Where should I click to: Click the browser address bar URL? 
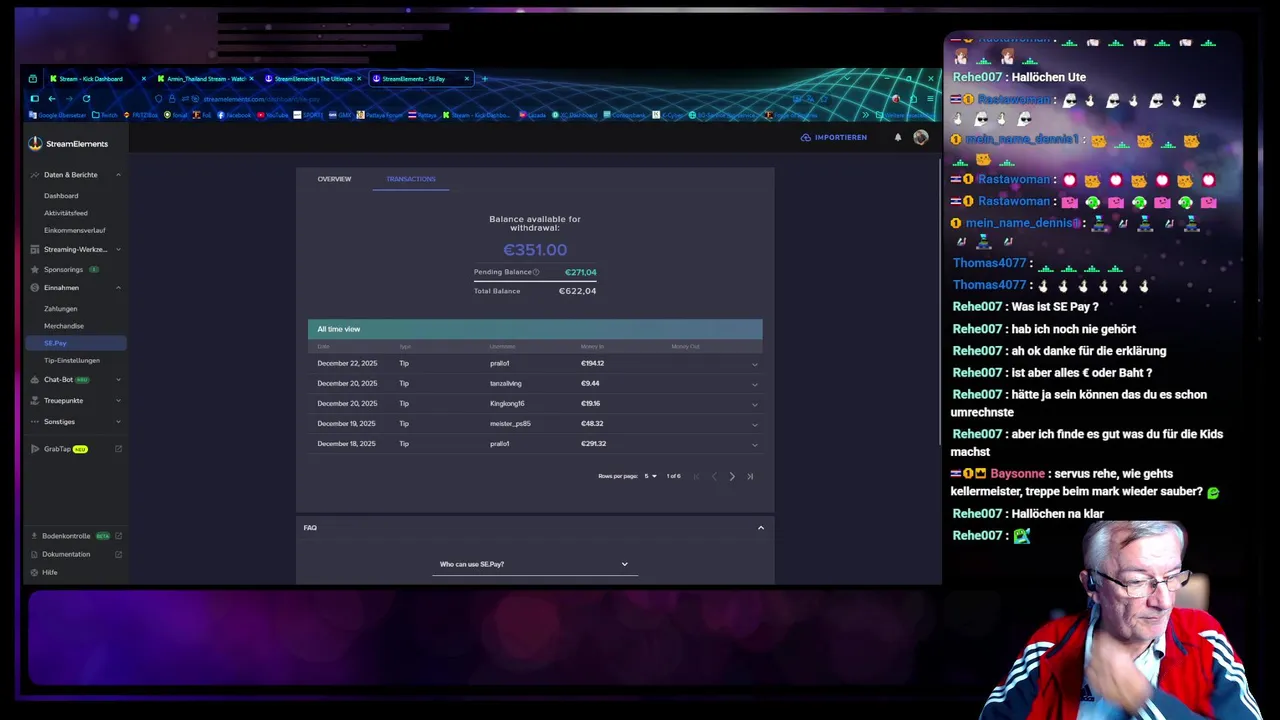(260, 98)
